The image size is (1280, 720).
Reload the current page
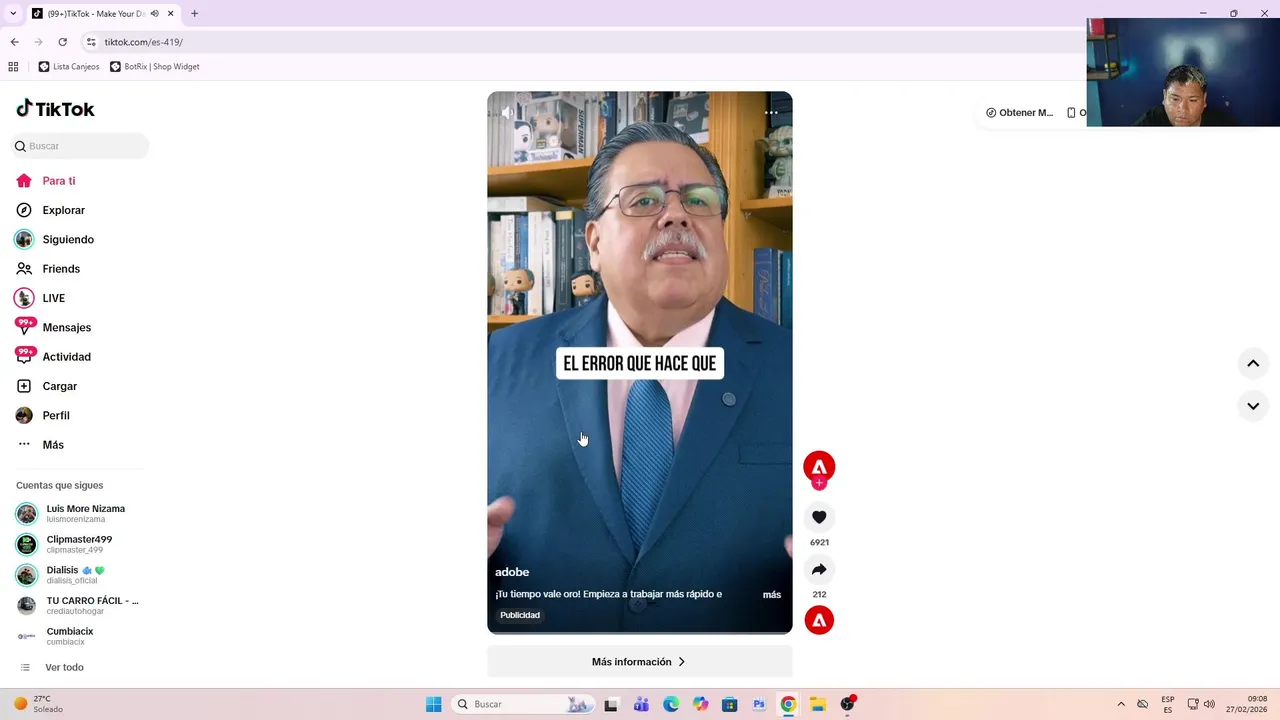tap(62, 42)
